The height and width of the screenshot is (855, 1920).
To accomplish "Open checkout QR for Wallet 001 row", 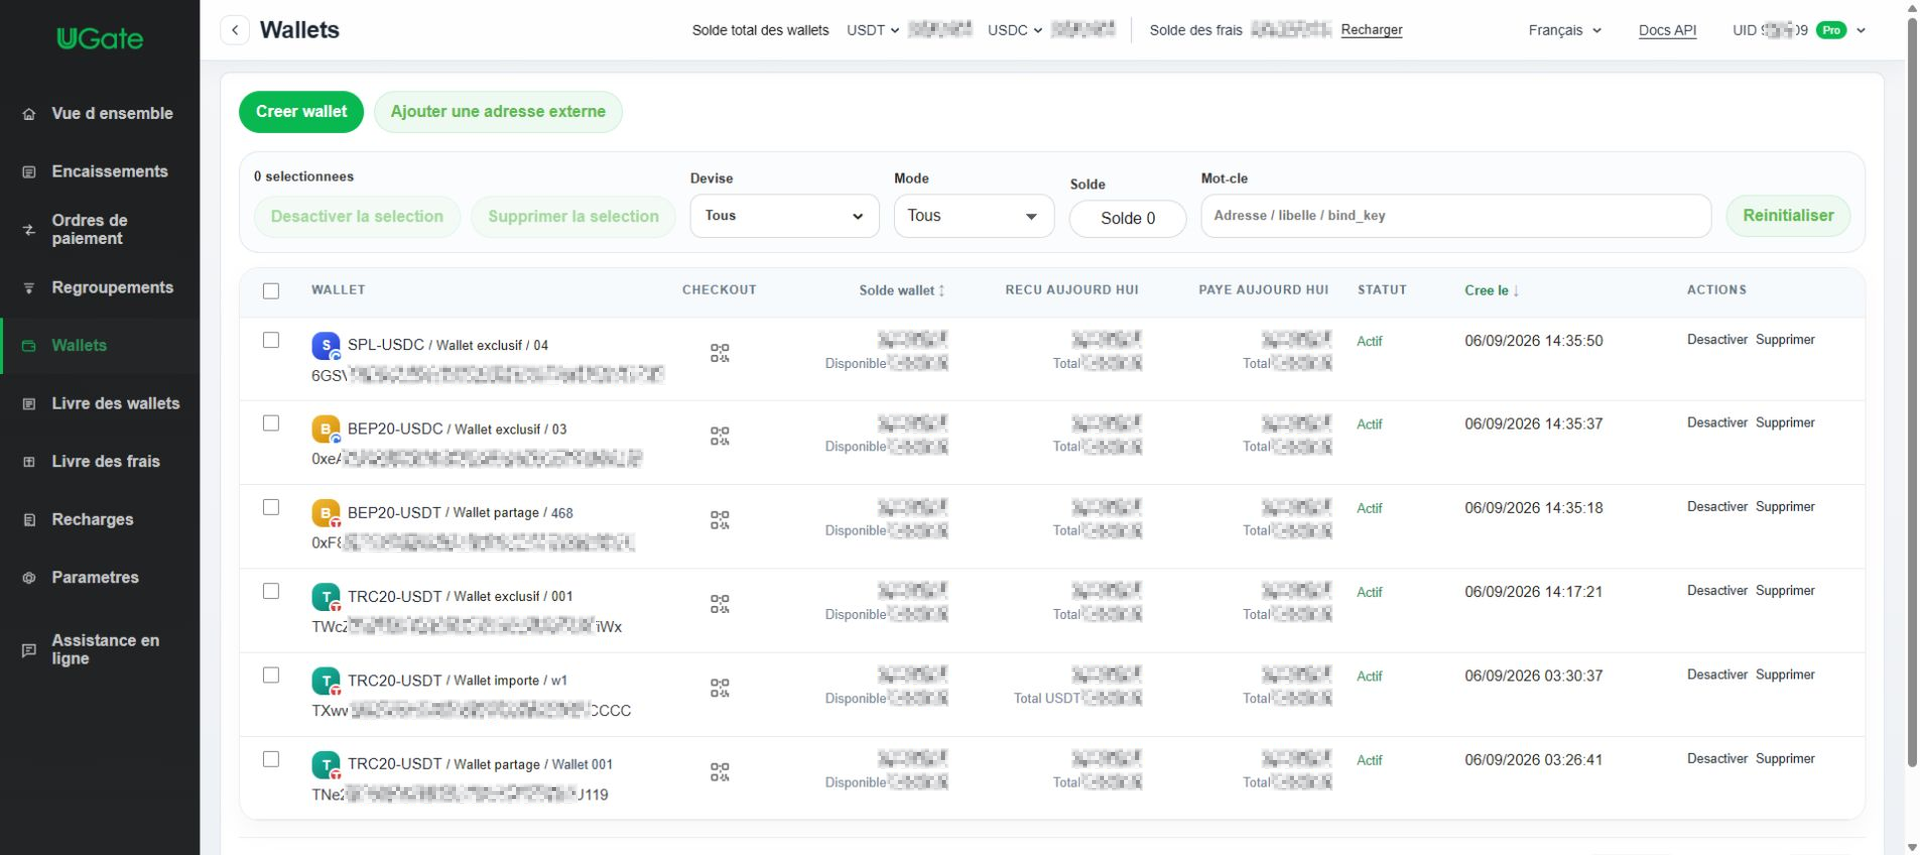I will 720,772.
